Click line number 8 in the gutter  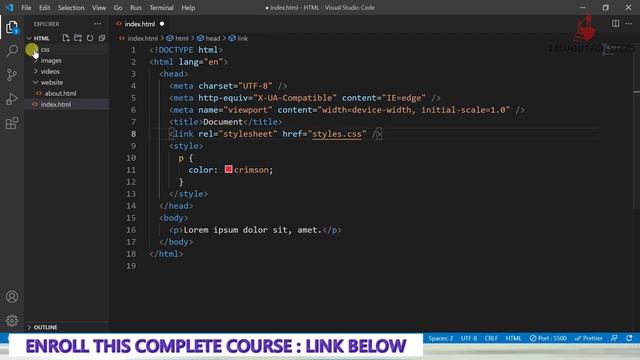tap(133, 134)
